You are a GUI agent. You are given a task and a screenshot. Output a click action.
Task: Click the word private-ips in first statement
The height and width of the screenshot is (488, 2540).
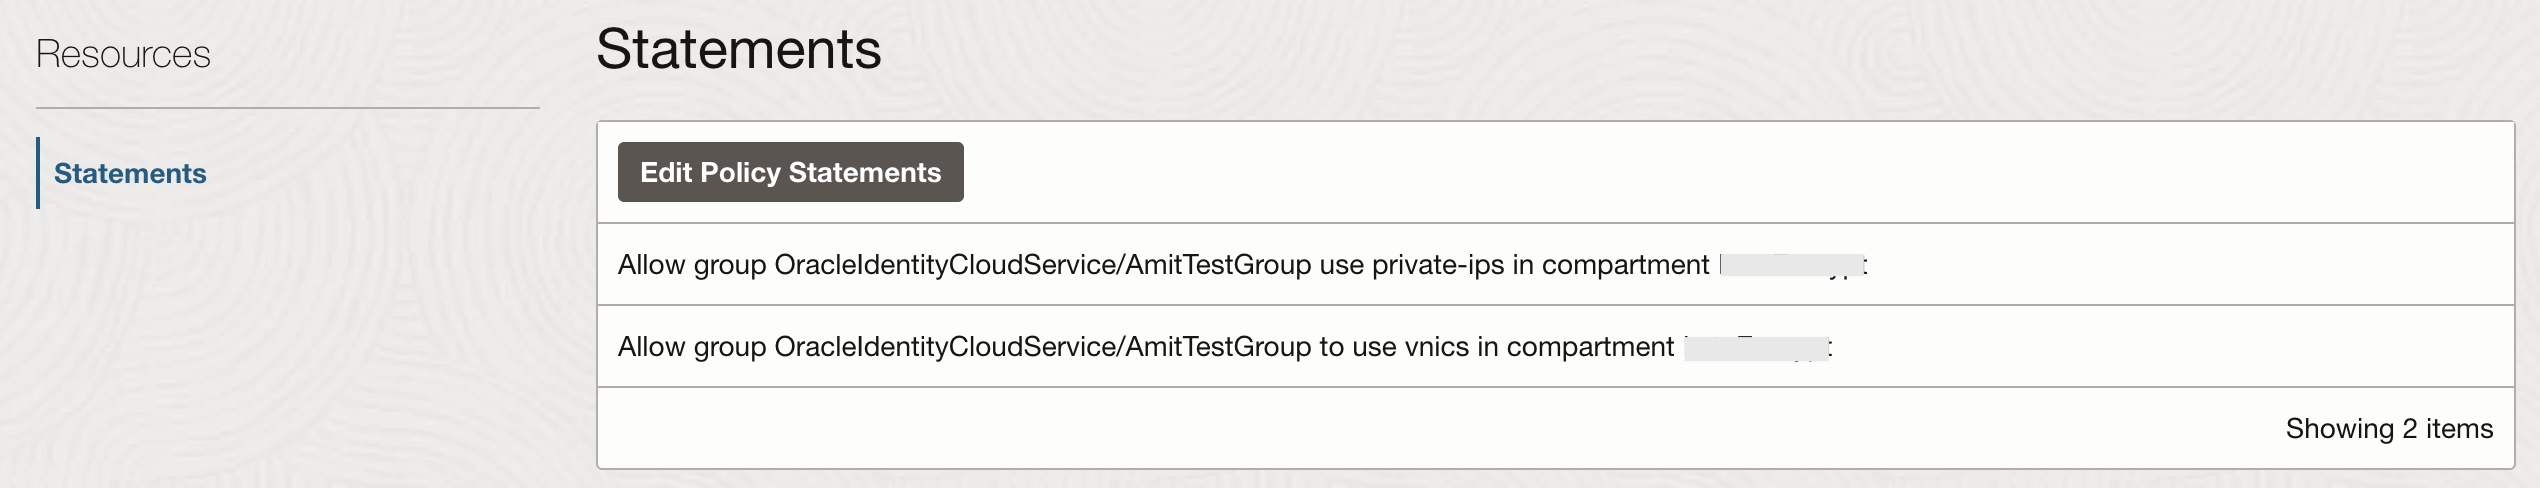[x=1437, y=265]
